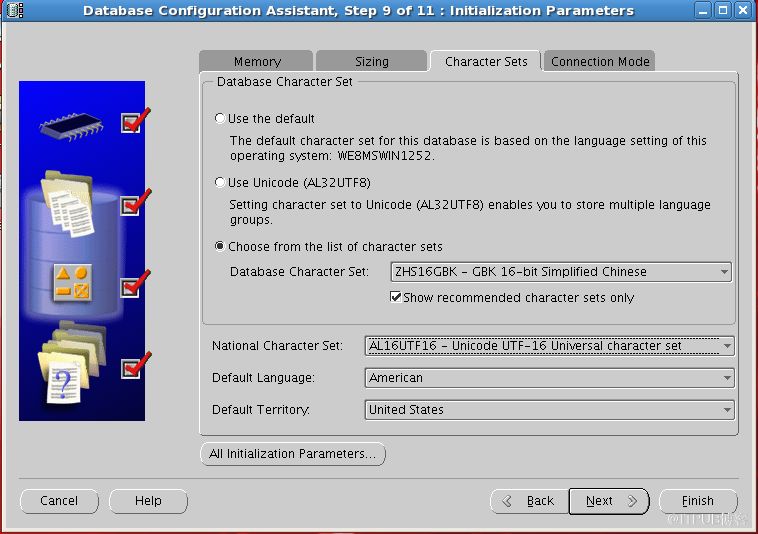Click the checkmark beside question mark folders
Viewport: 758px width, 534px height.
[135, 366]
